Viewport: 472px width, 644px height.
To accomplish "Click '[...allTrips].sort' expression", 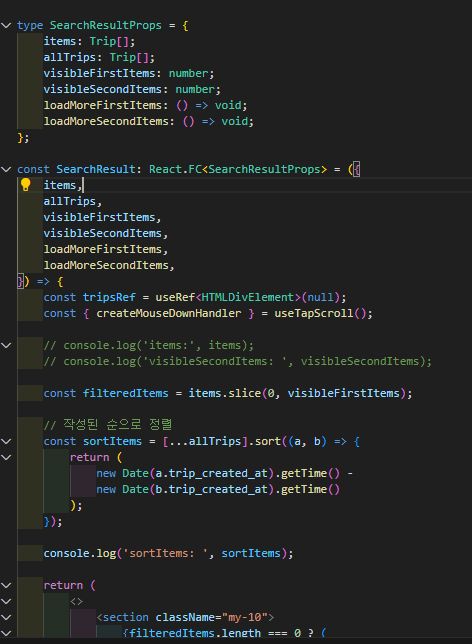I will 221,442.
